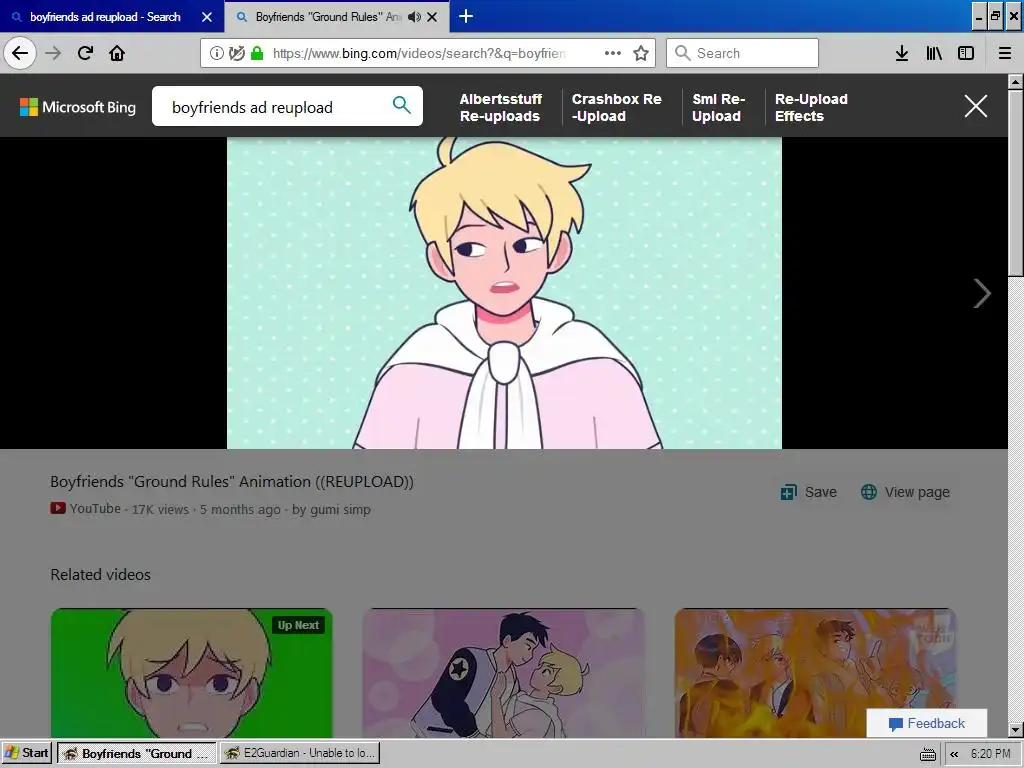Open the browser home page
This screenshot has width=1024, height=768.
(x=117, y=53)
